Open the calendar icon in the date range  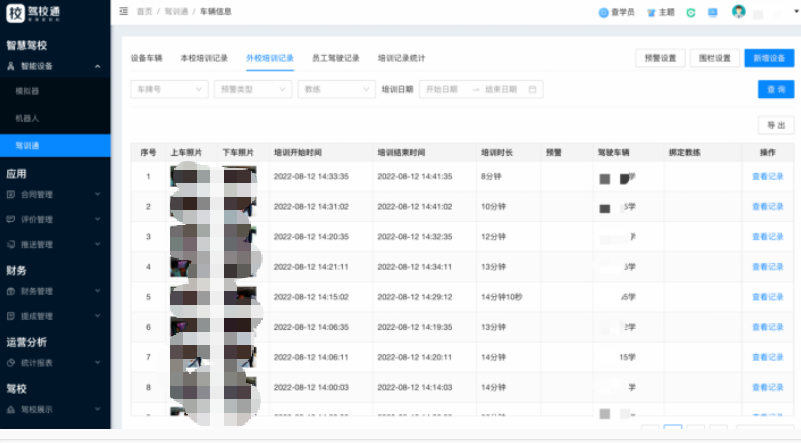click(534, 89)
